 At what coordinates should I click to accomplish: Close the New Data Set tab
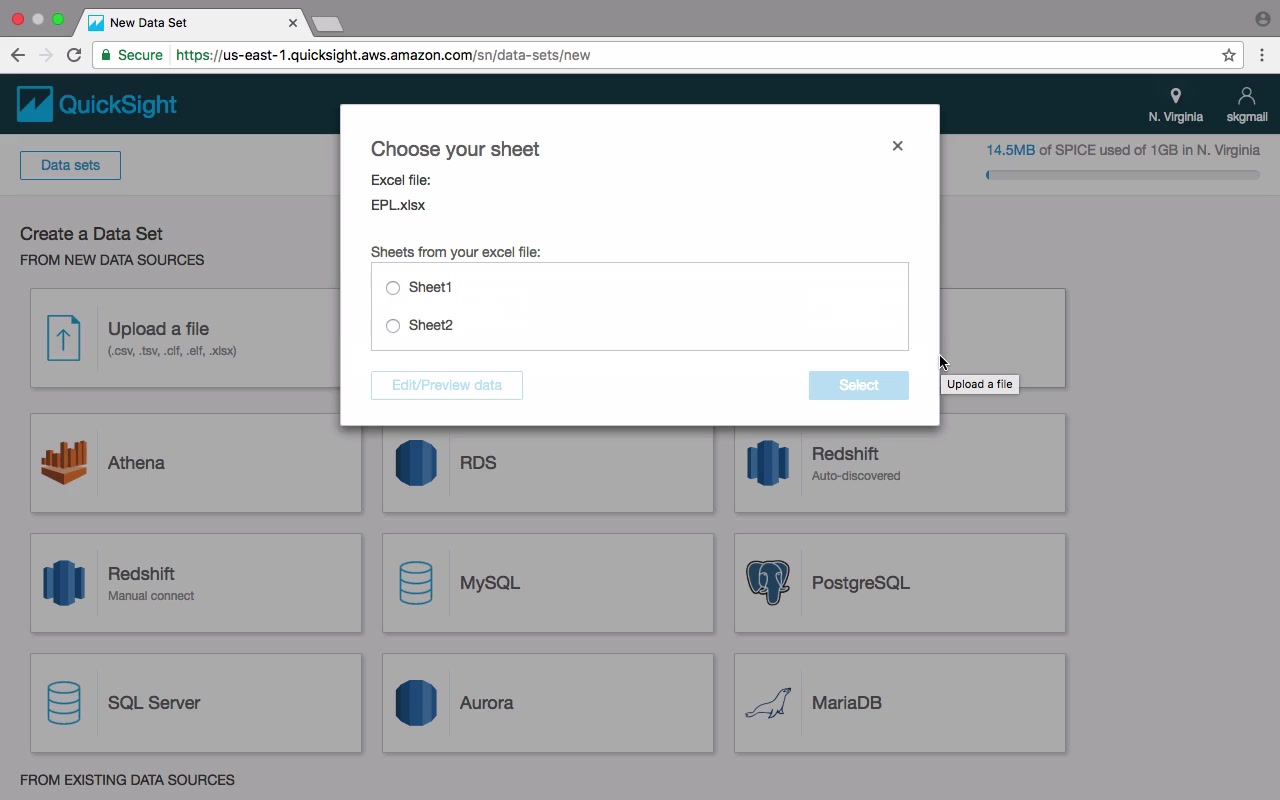click(293, 22)
